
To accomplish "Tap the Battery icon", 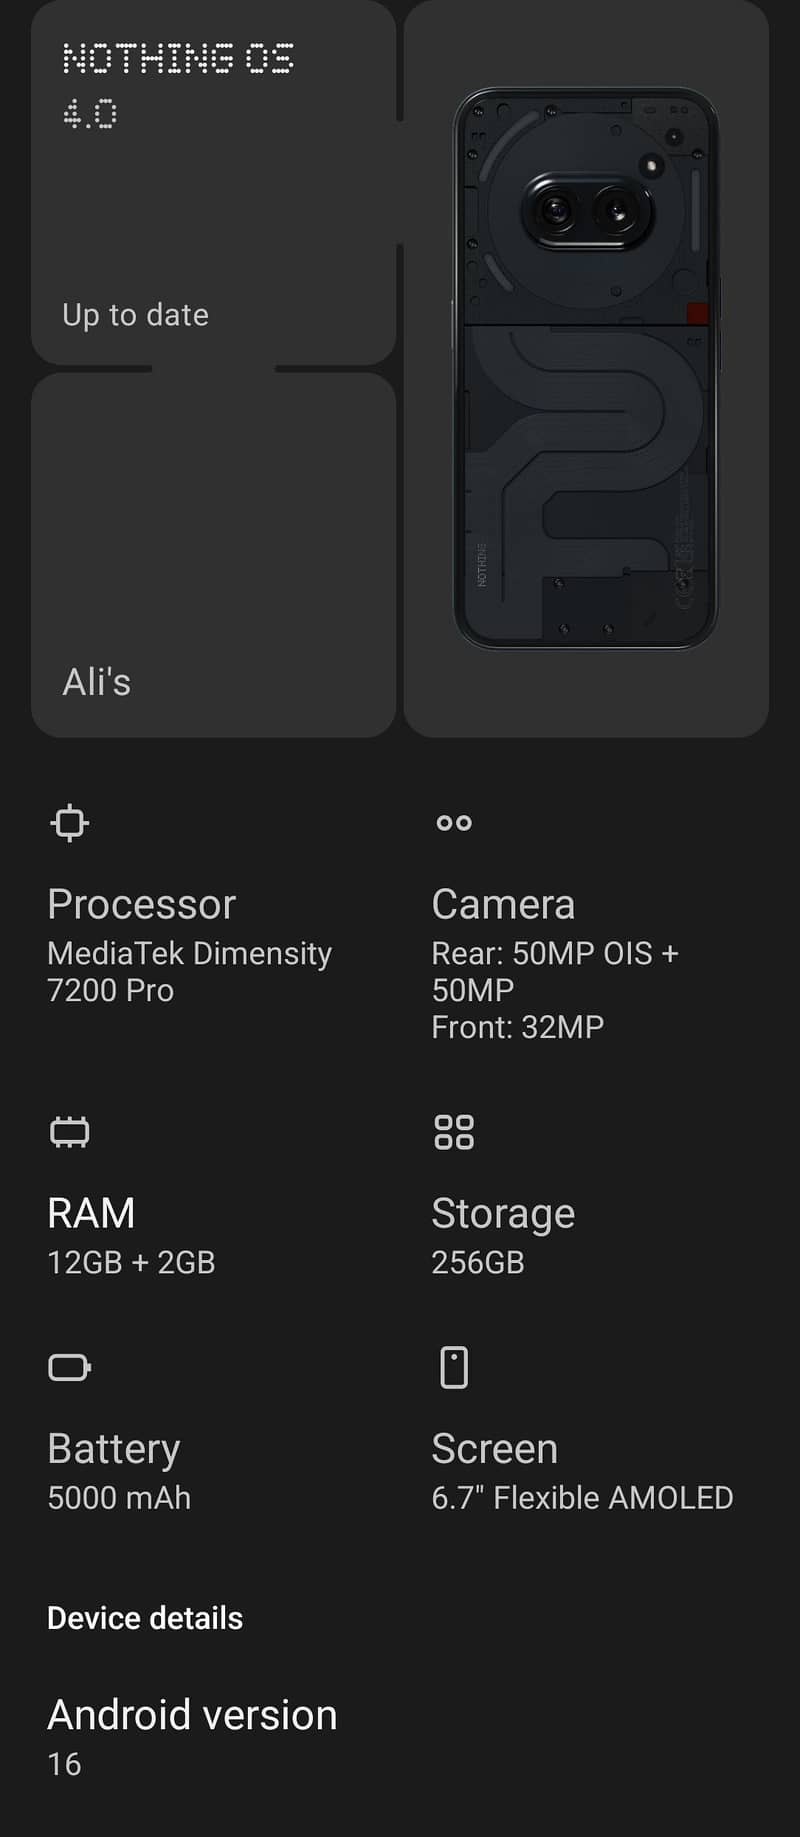I will pos(69,1367).
